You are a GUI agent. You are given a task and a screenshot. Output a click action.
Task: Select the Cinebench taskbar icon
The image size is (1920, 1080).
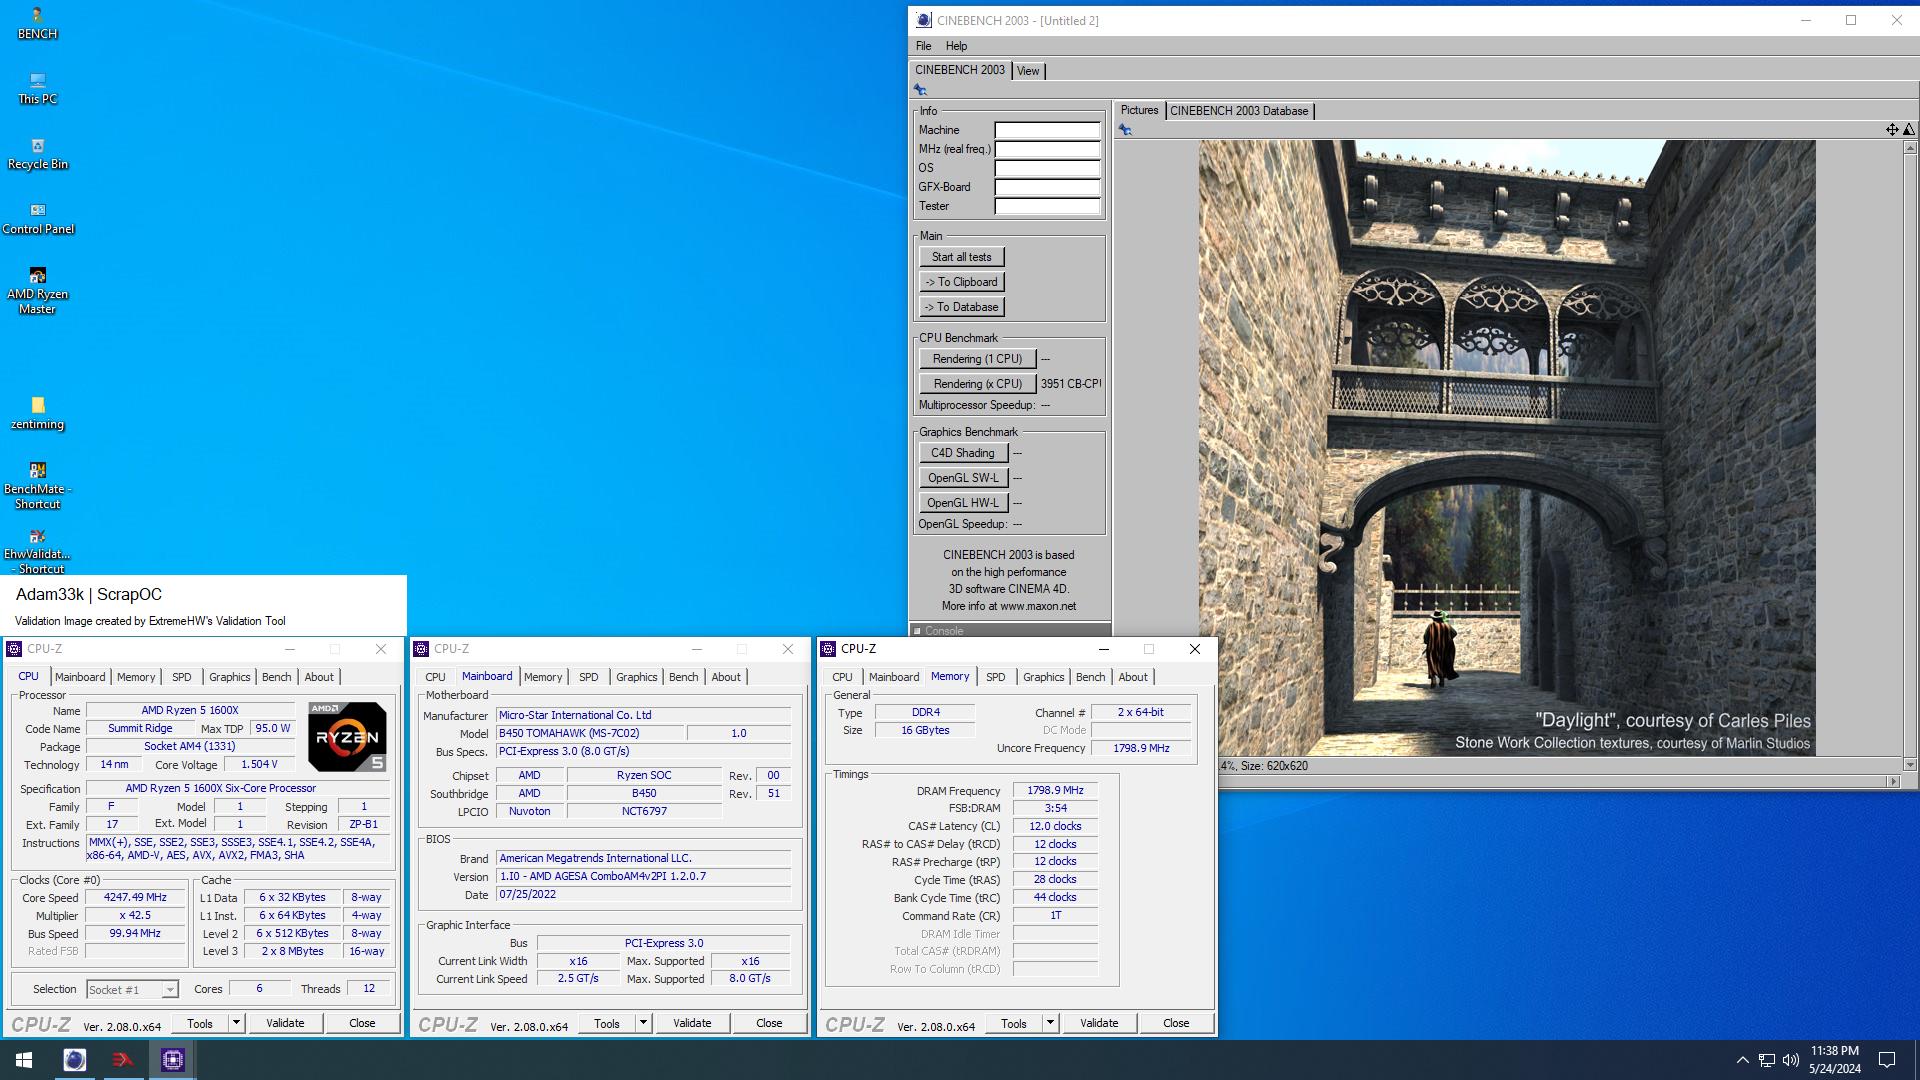point(74,1060)
